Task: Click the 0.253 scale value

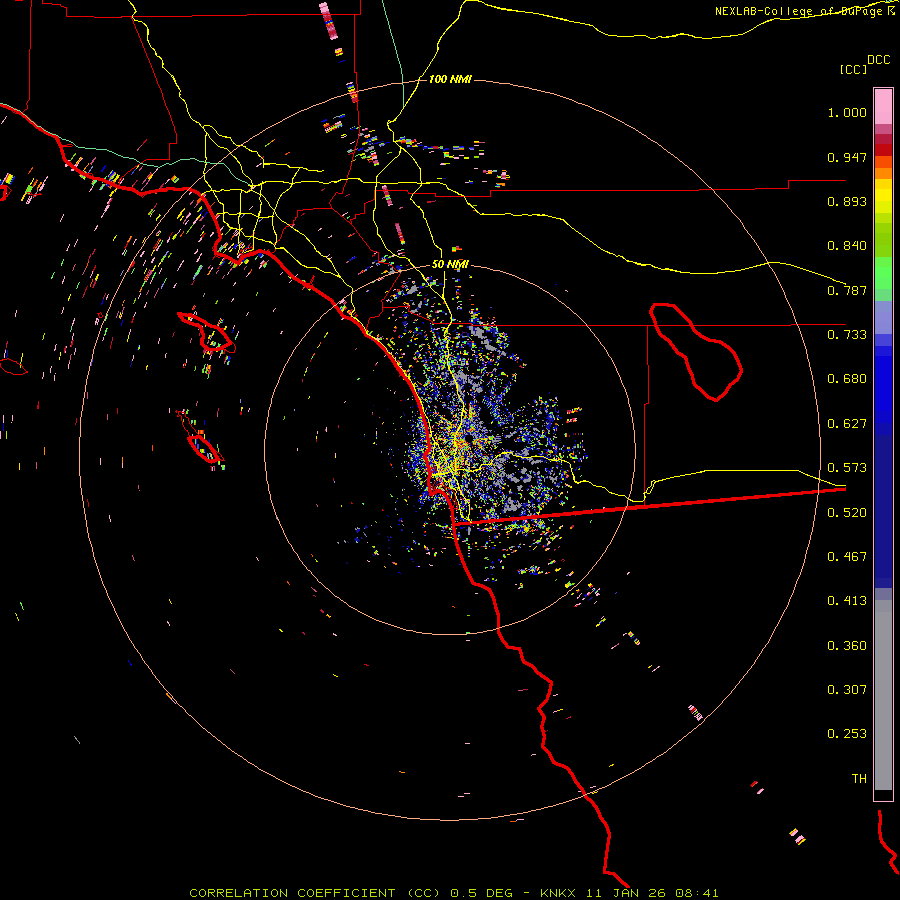Action: [847, 734]
